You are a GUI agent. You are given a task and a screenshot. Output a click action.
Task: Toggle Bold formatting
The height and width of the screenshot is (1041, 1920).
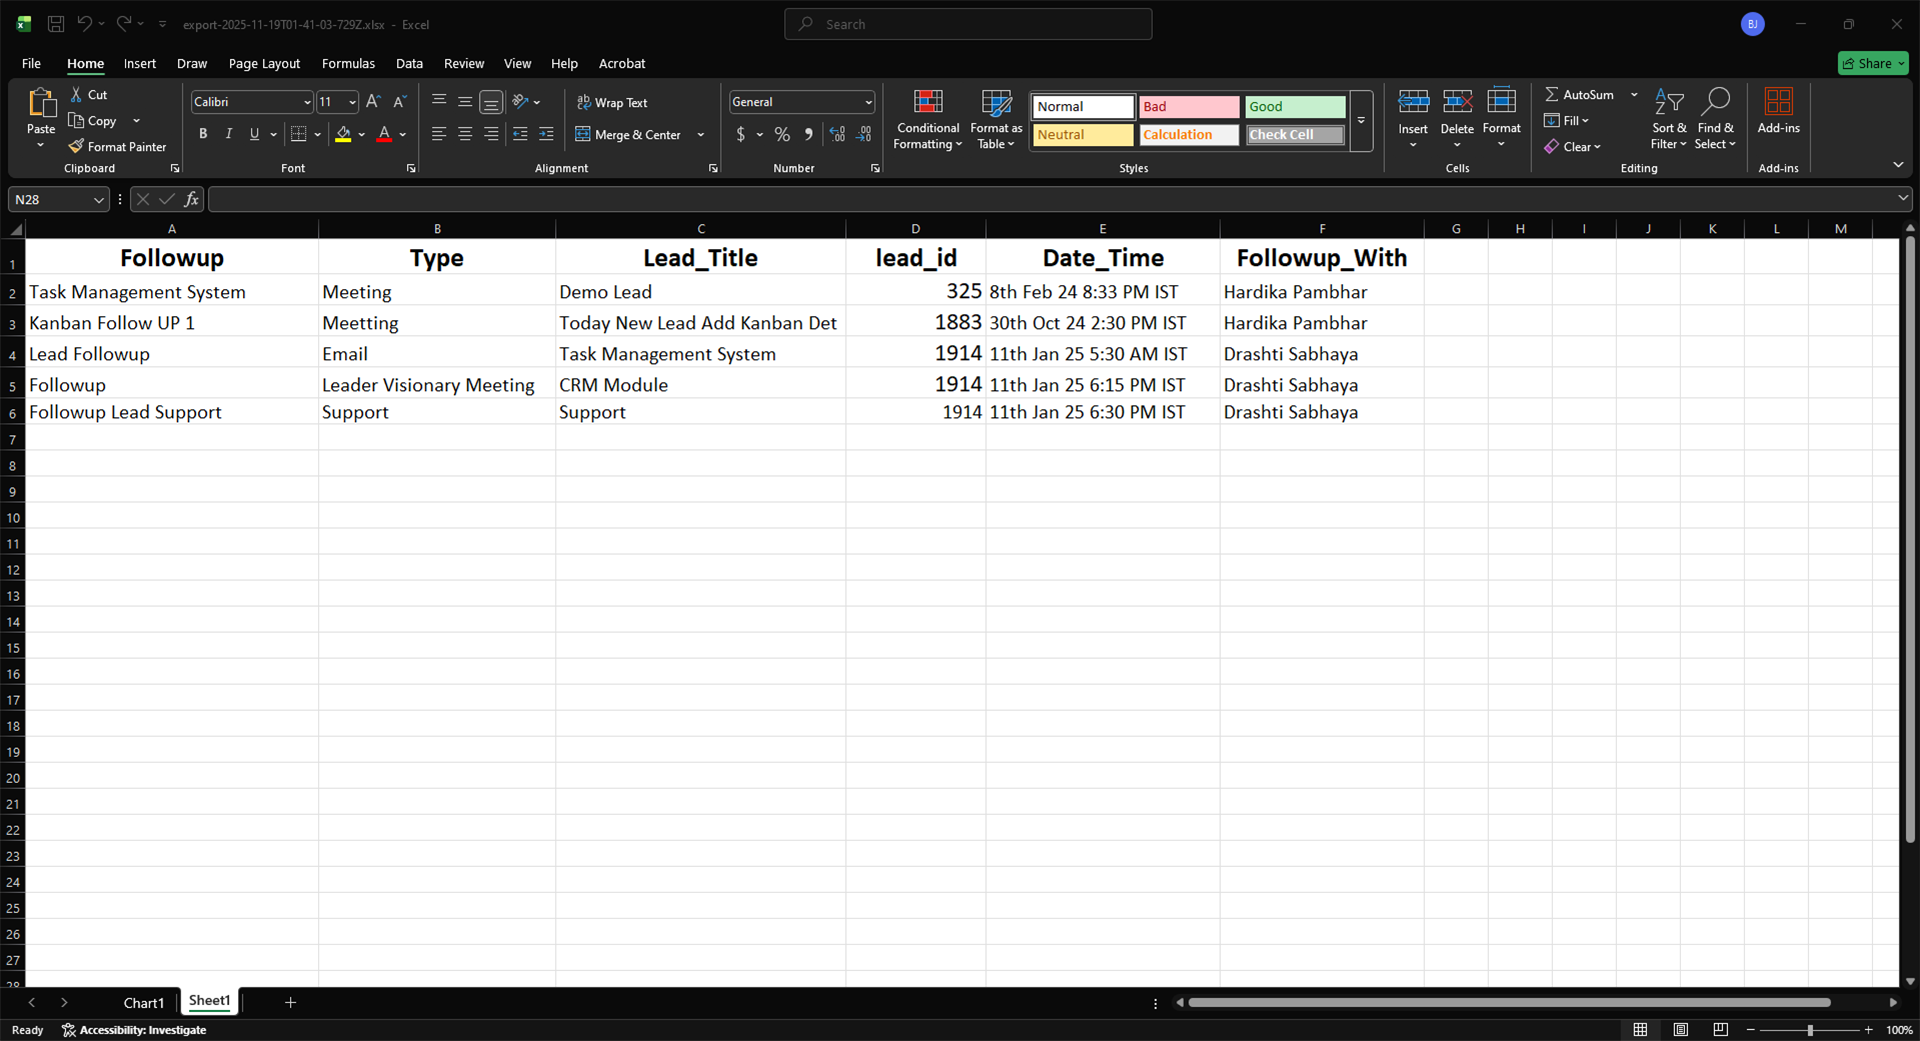coord(203,135)
